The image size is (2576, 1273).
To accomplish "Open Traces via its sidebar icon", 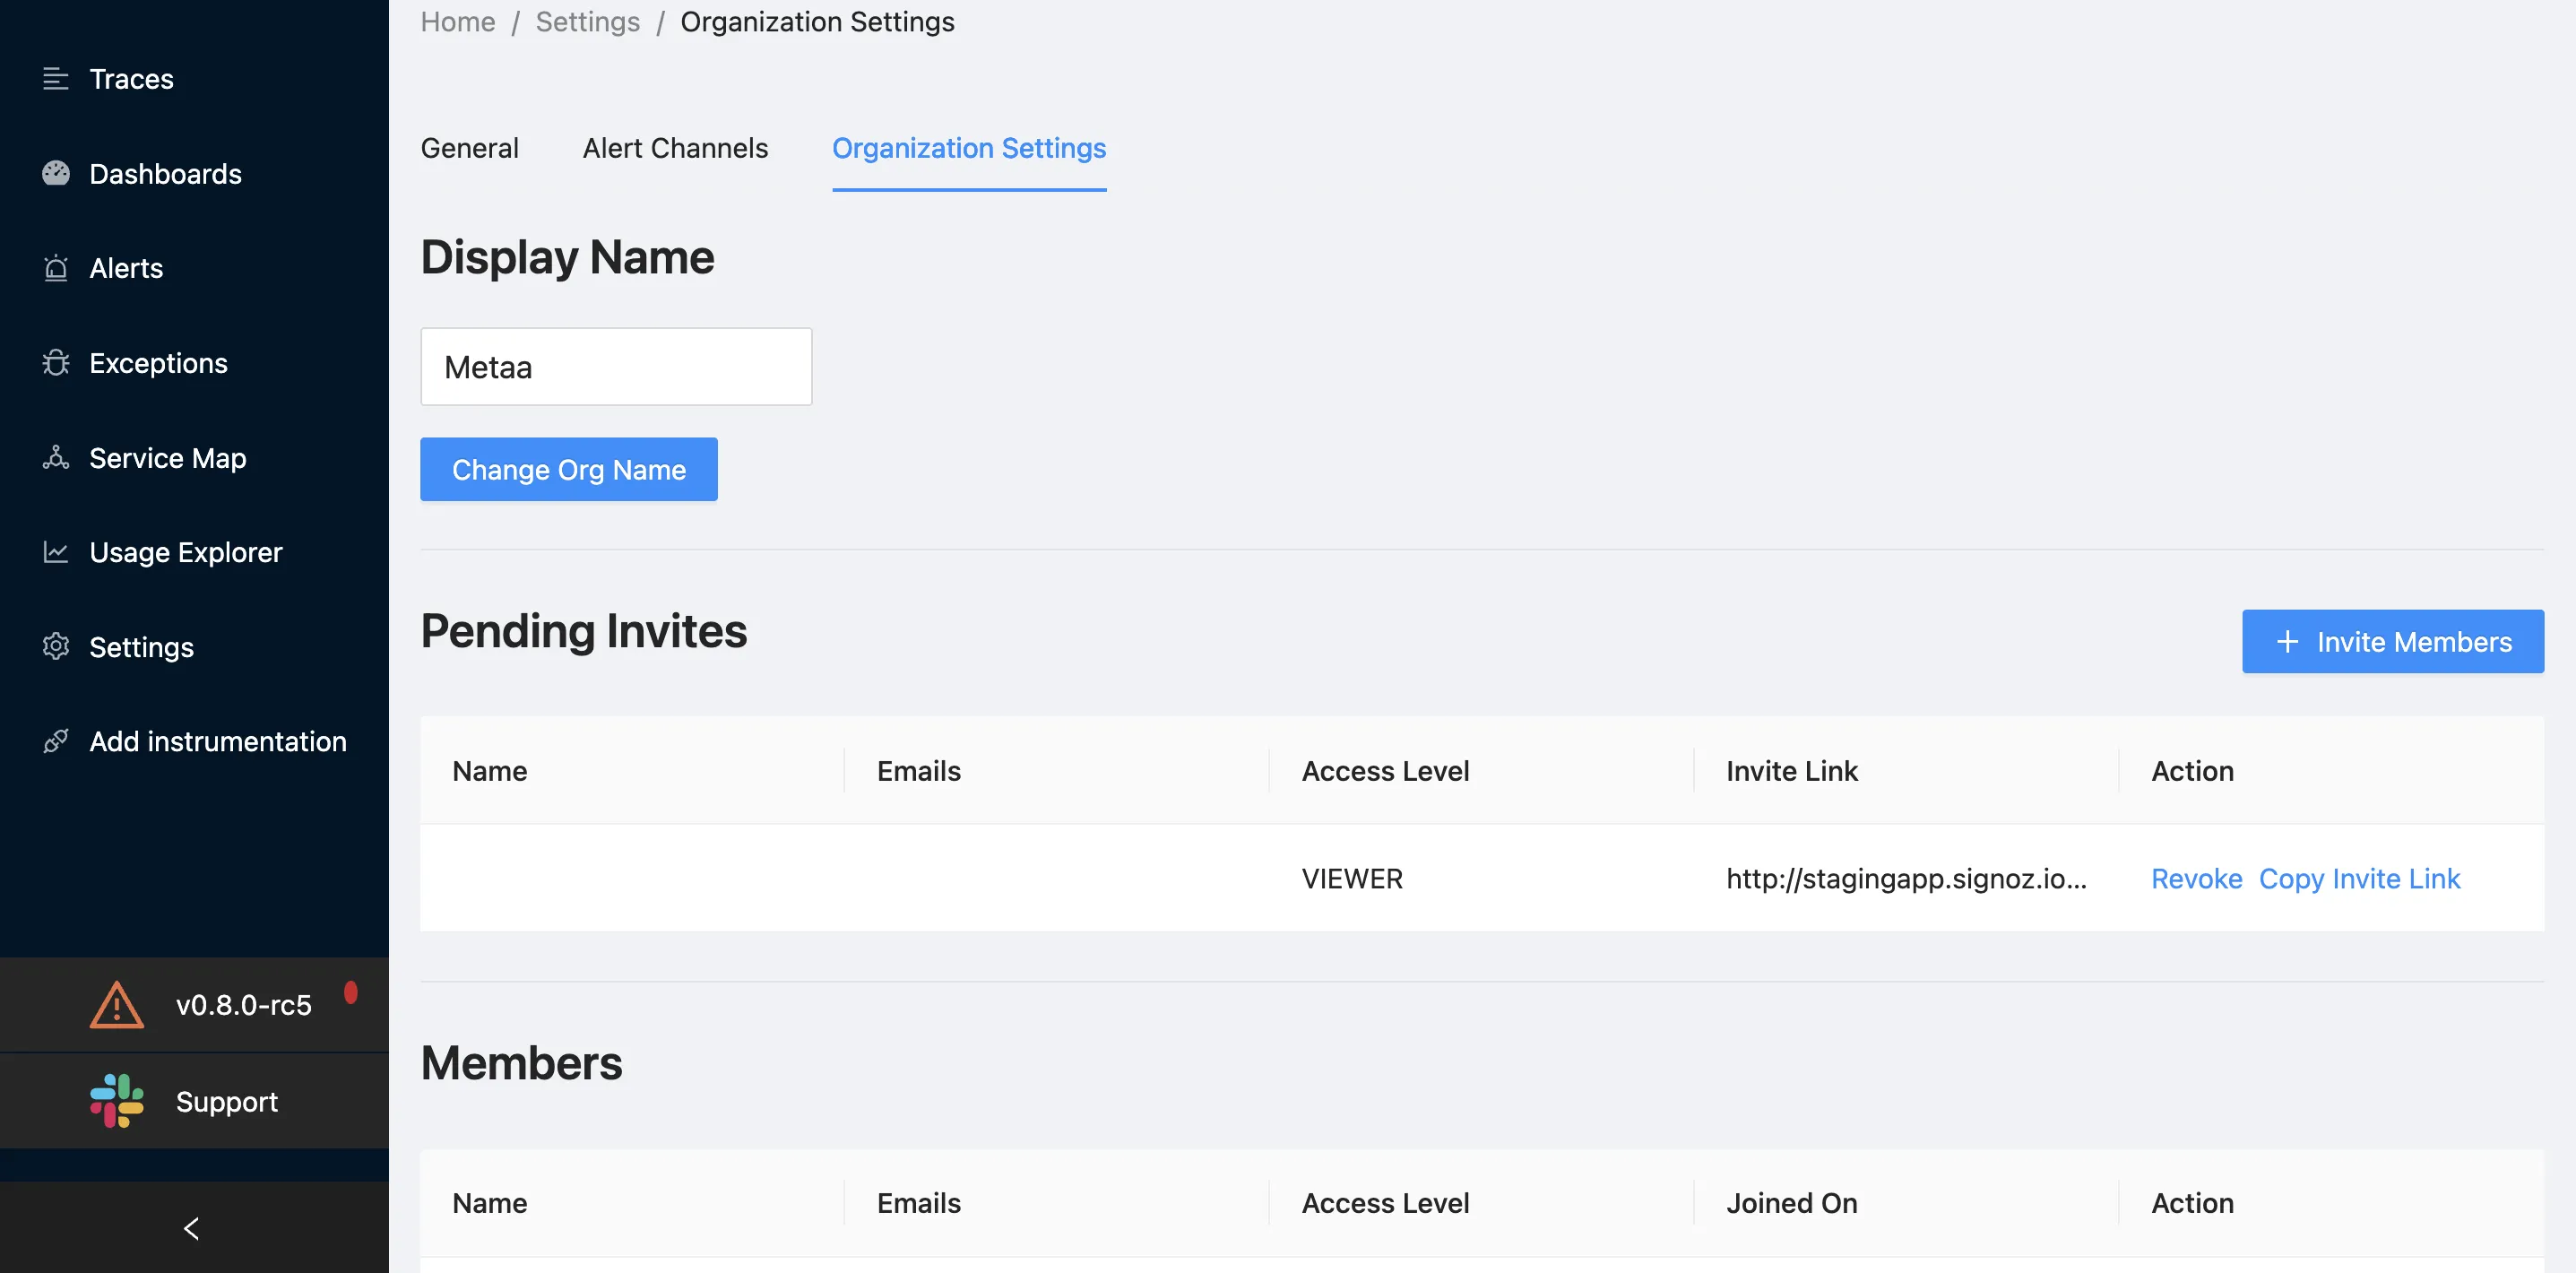I will (x=56, y=78).
